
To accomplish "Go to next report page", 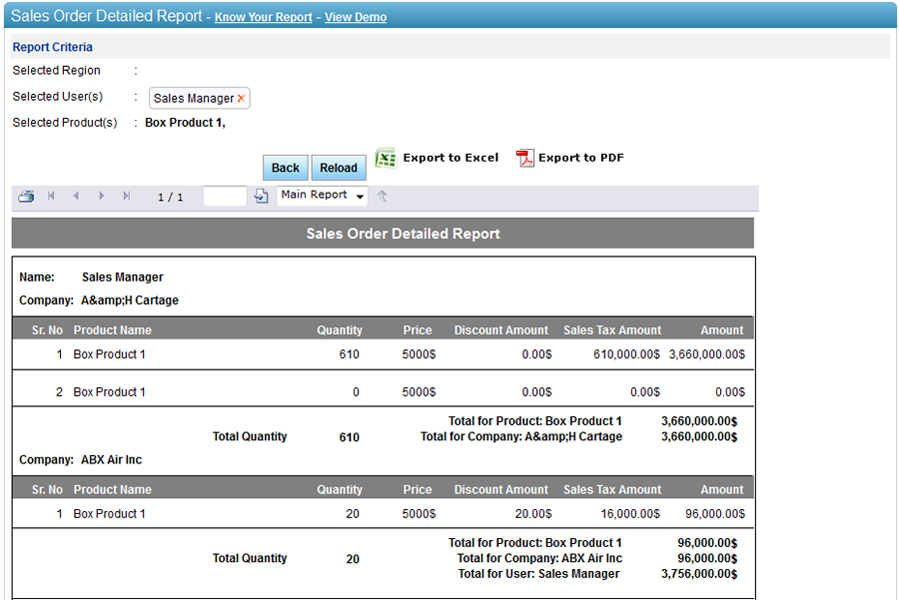I will 101,196.
